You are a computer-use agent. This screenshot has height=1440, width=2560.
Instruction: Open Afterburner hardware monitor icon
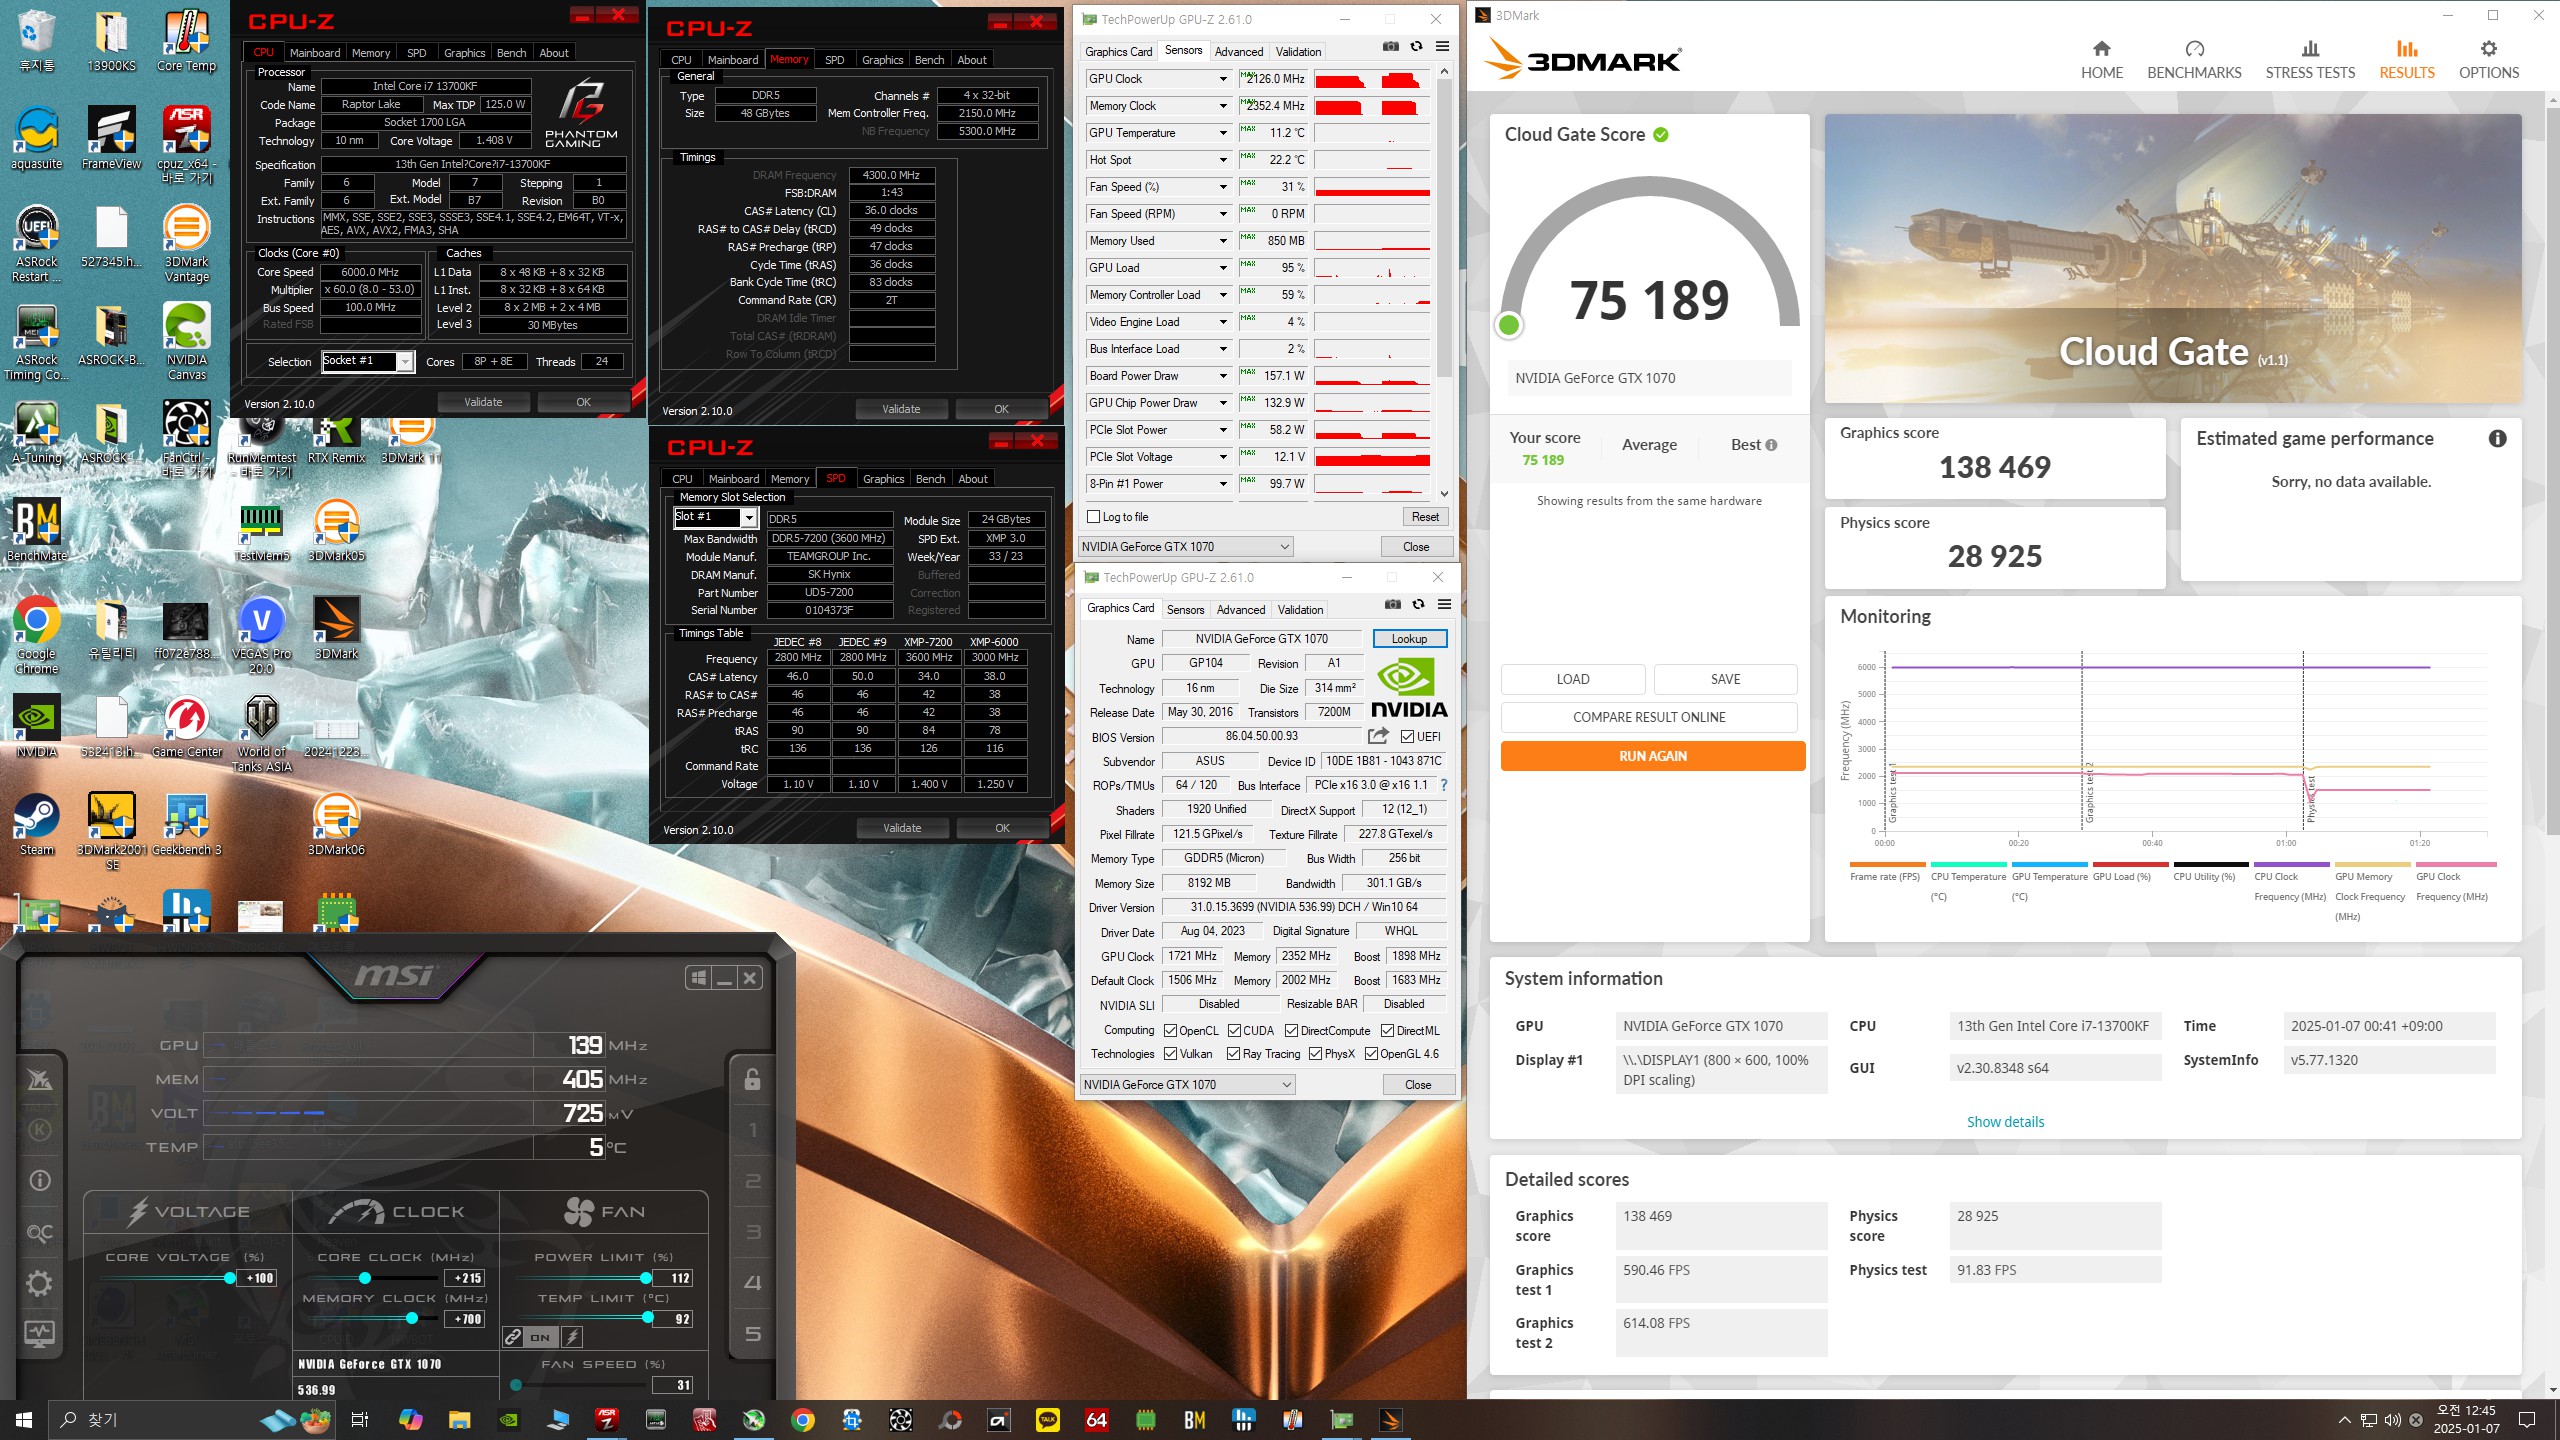tap(39, 1333)
